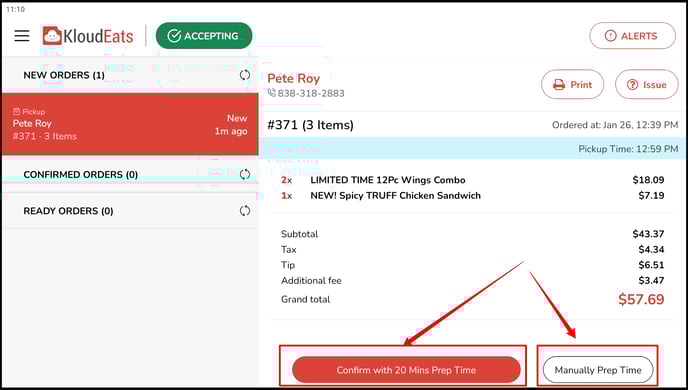Refresh the Ready Orders list

(x=245, y=211)
